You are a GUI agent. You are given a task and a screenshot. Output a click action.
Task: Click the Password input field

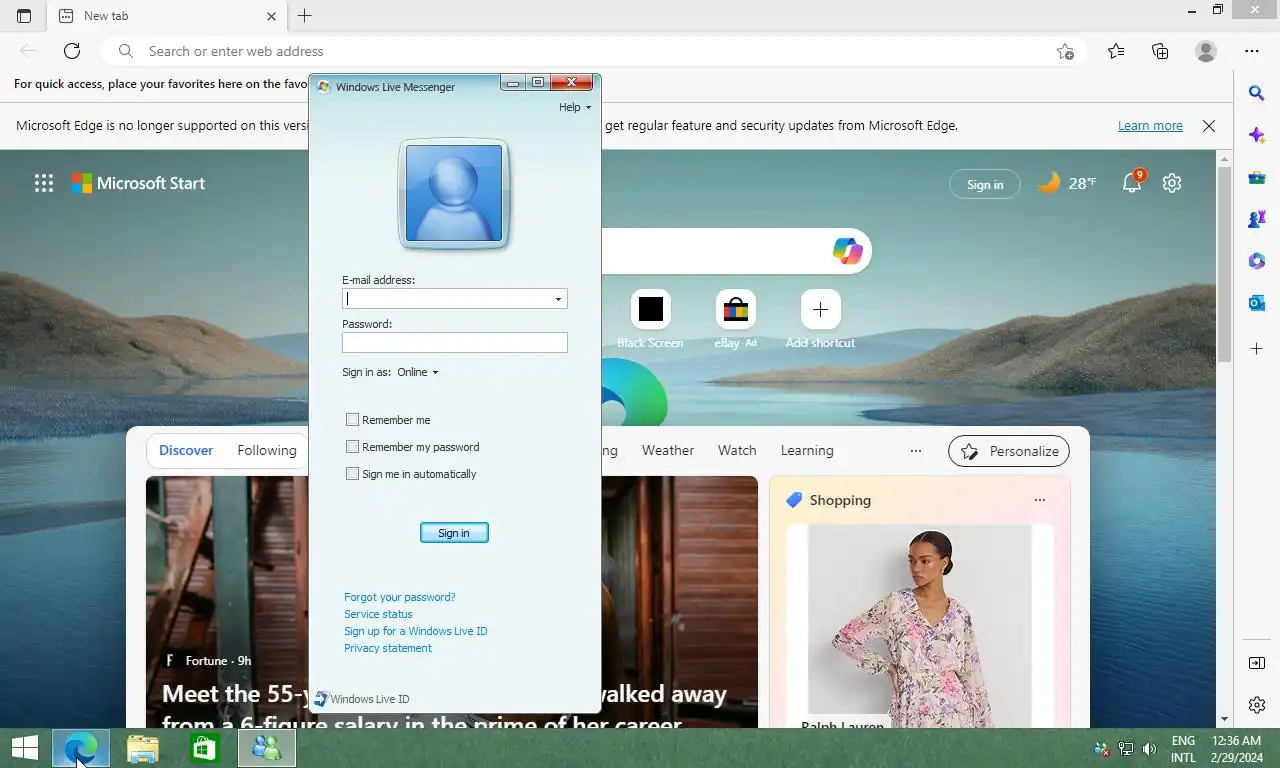tap(455, 343)
